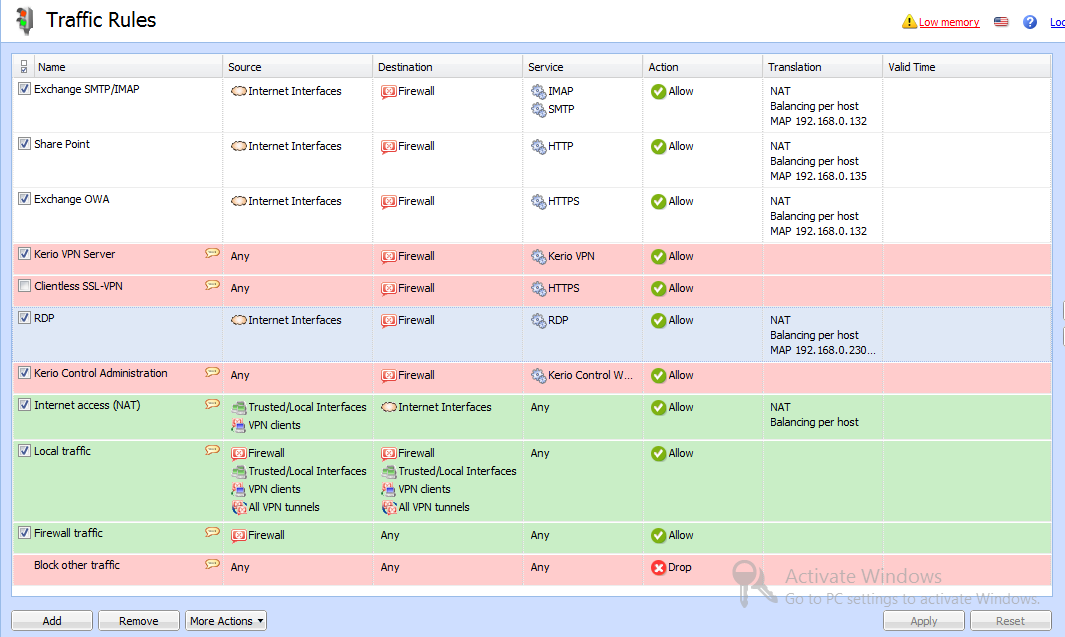Click the green Allow icon in Share Point row
The image size is (1065, 637).
tap(658, 146)
